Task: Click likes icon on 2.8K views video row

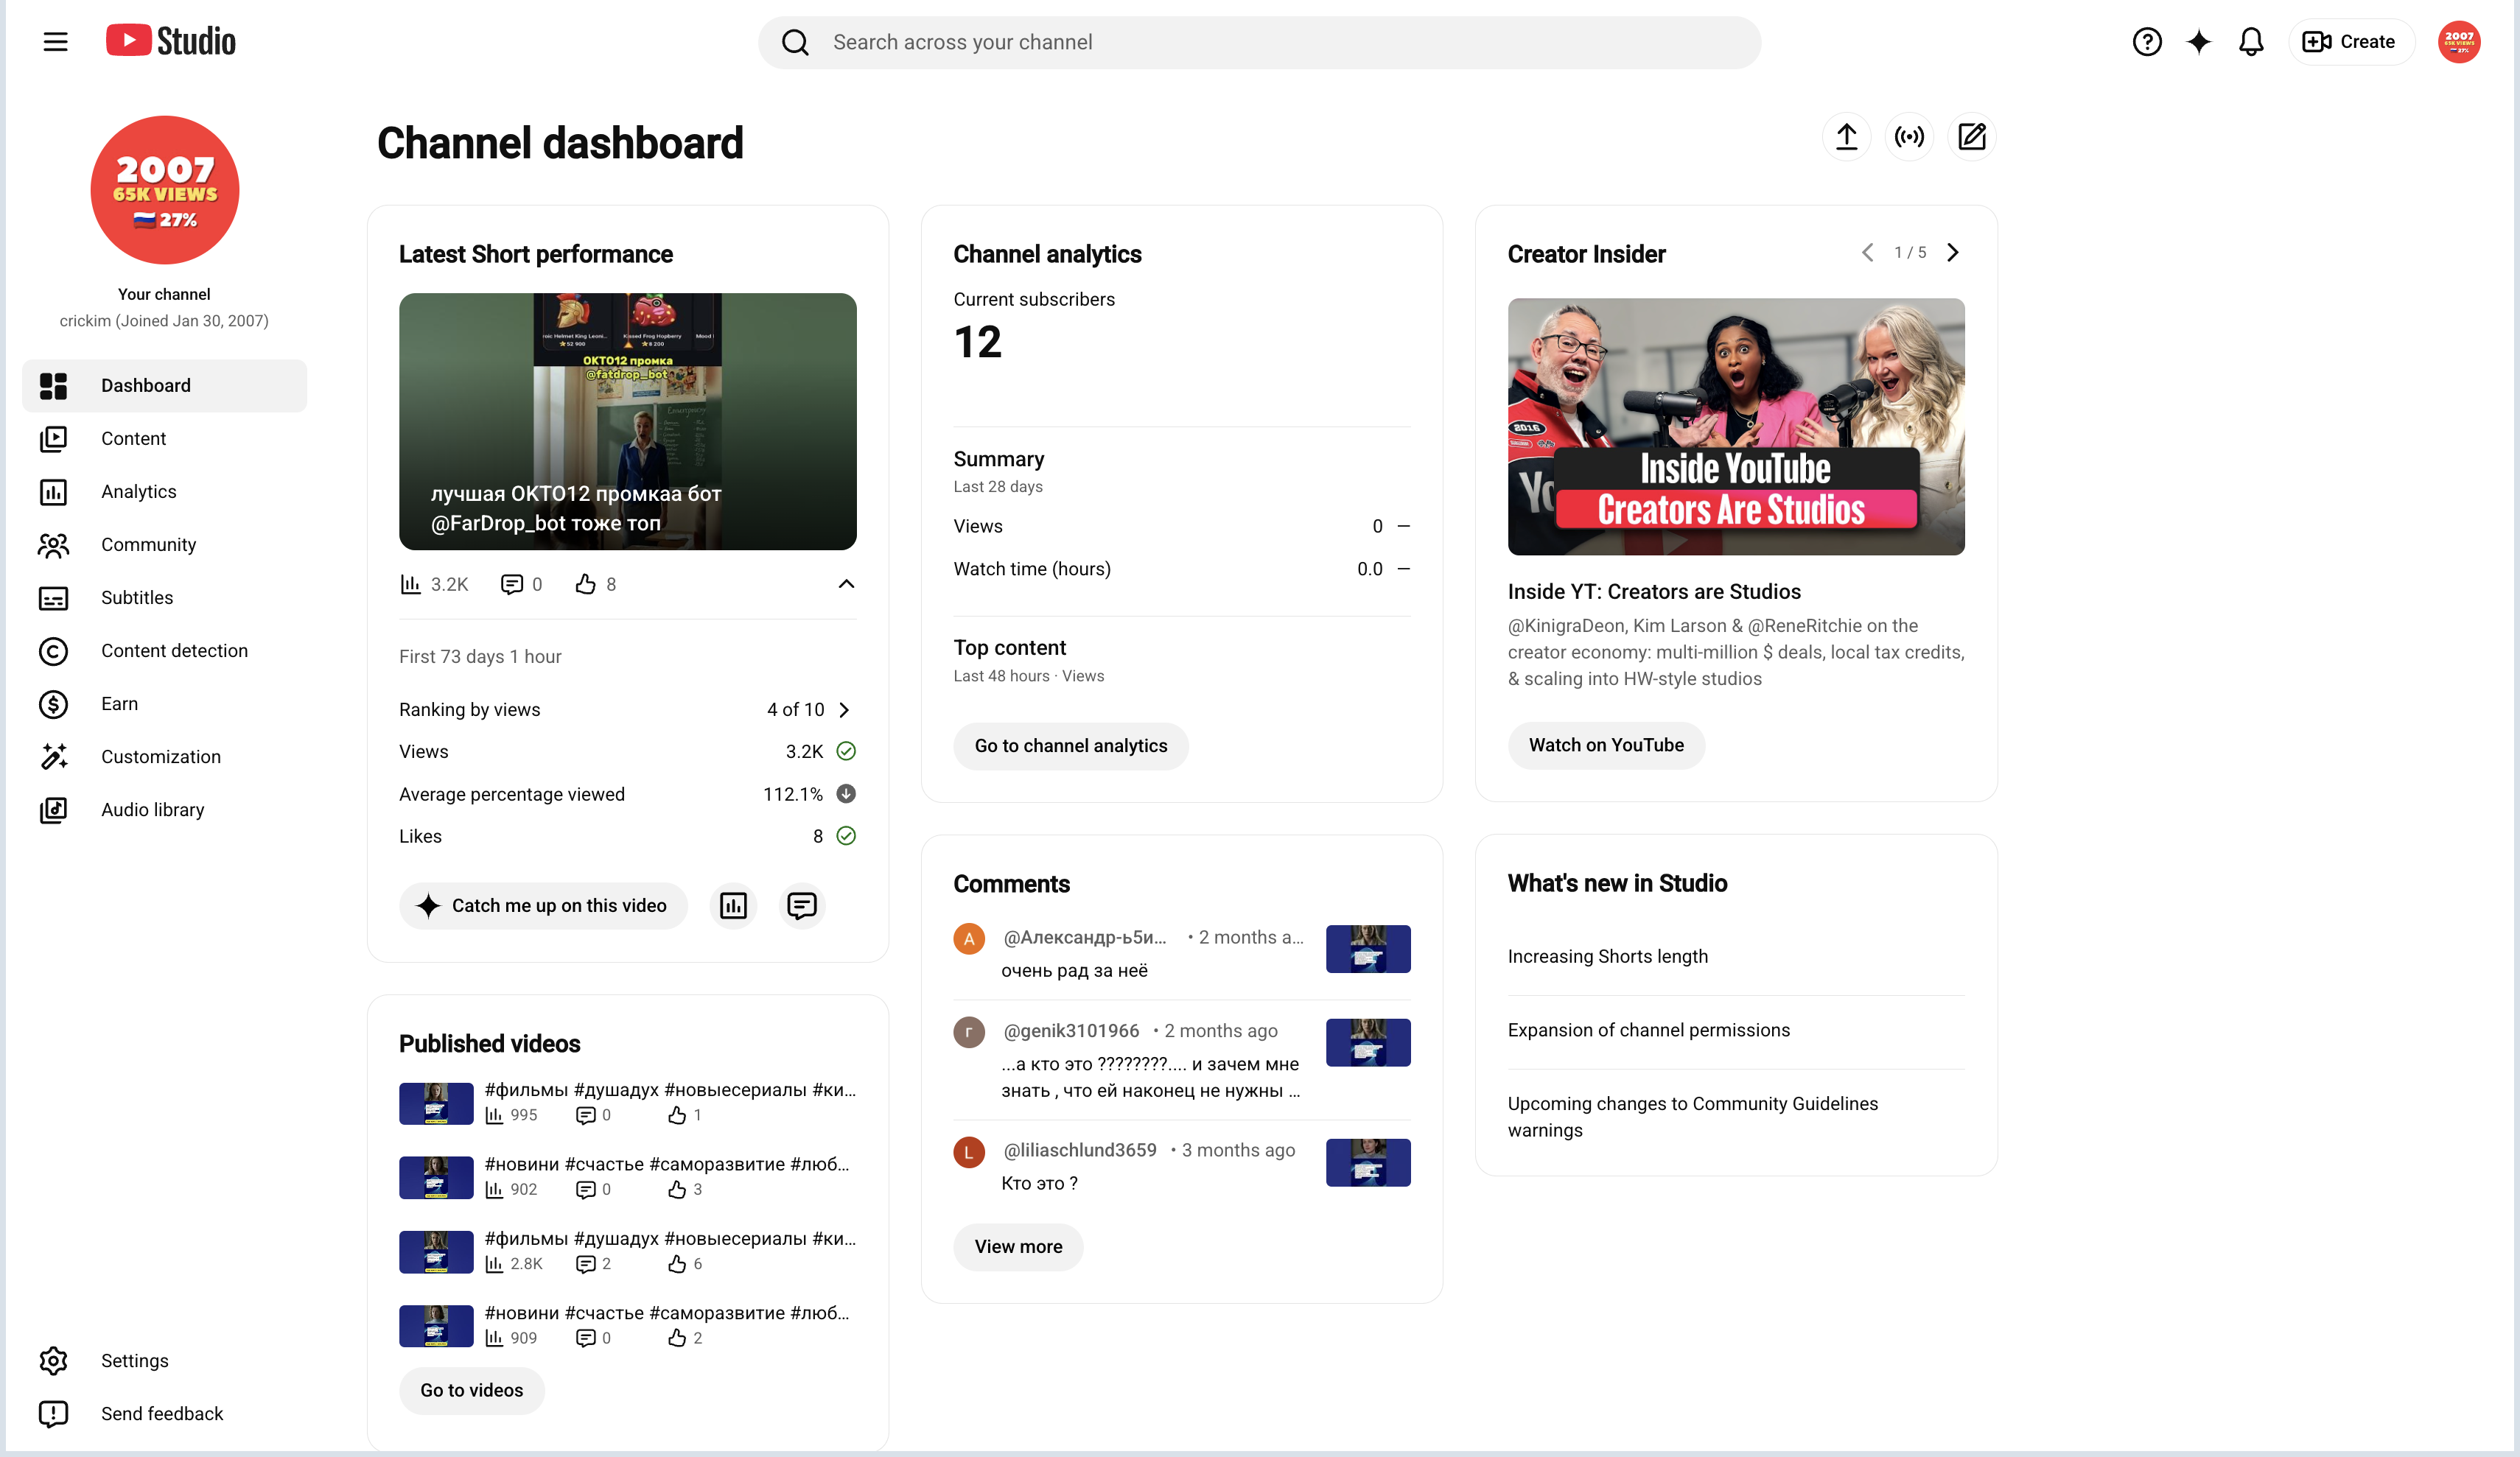Action: (677, 1264)
